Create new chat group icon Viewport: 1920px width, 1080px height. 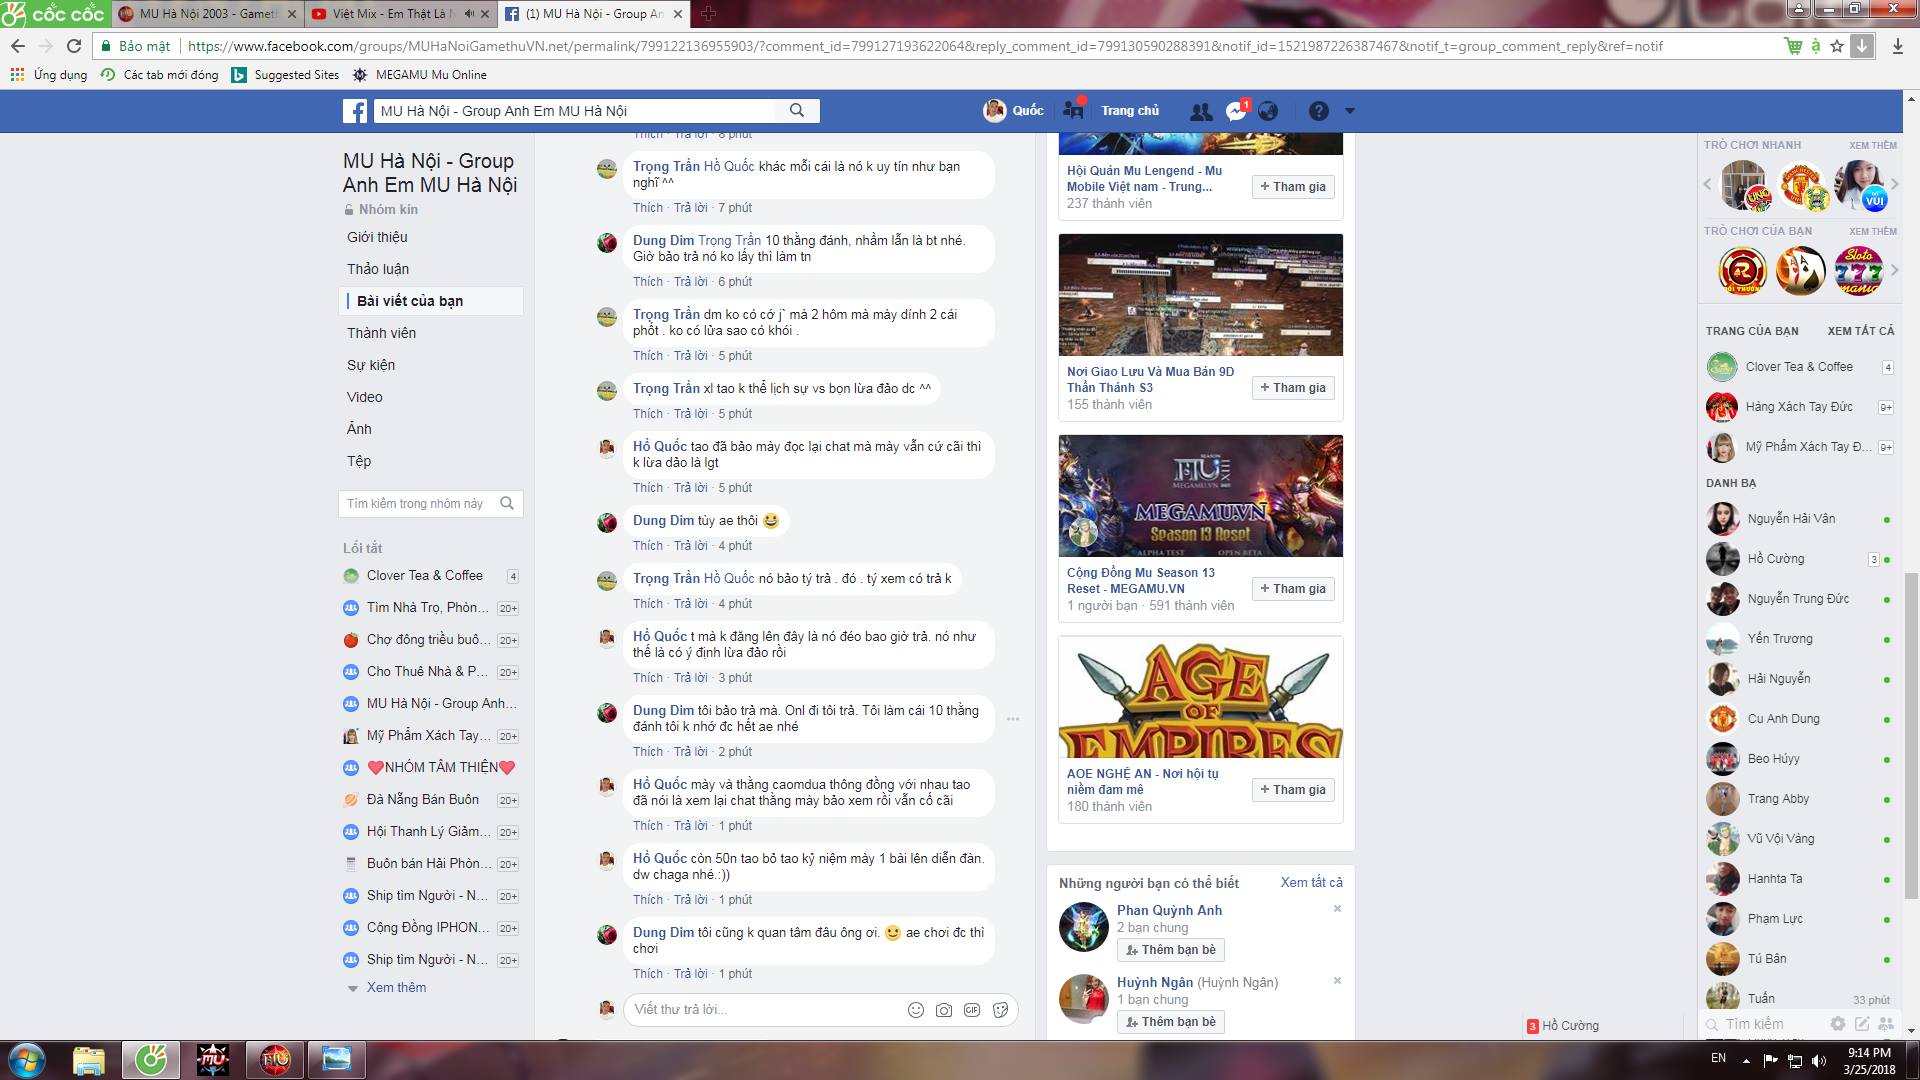tap(1886, 1024)
